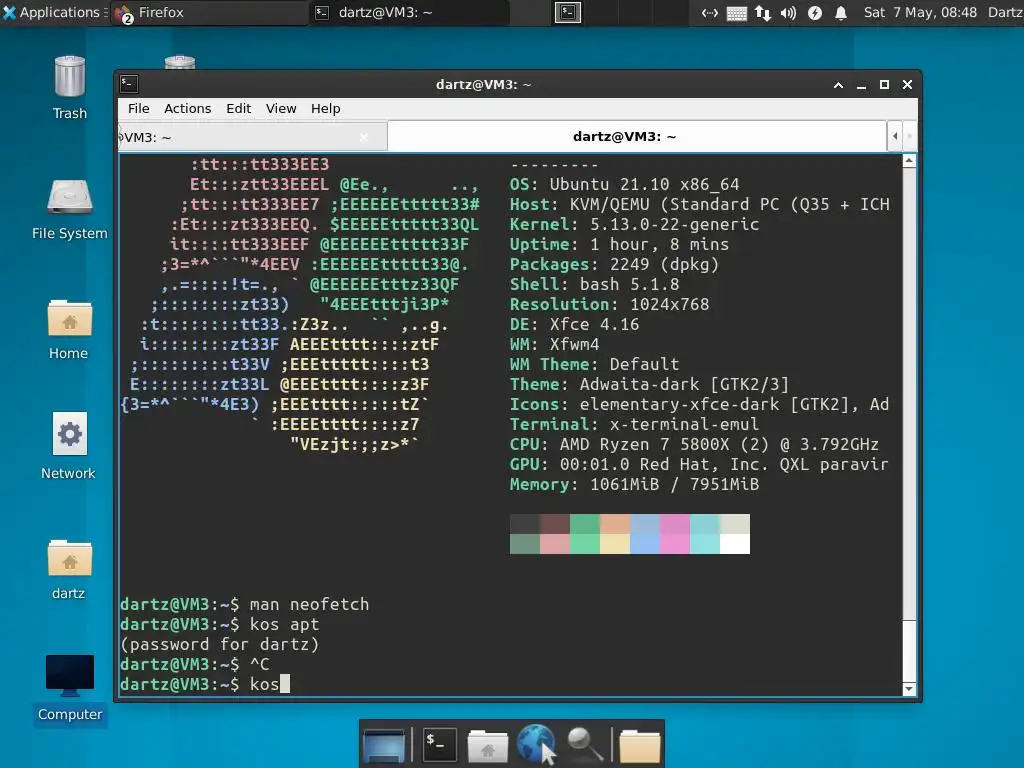This screenshot has height=768, width=1024.
Task: Open File Manager home icon in dock
Action: point(487,745)
